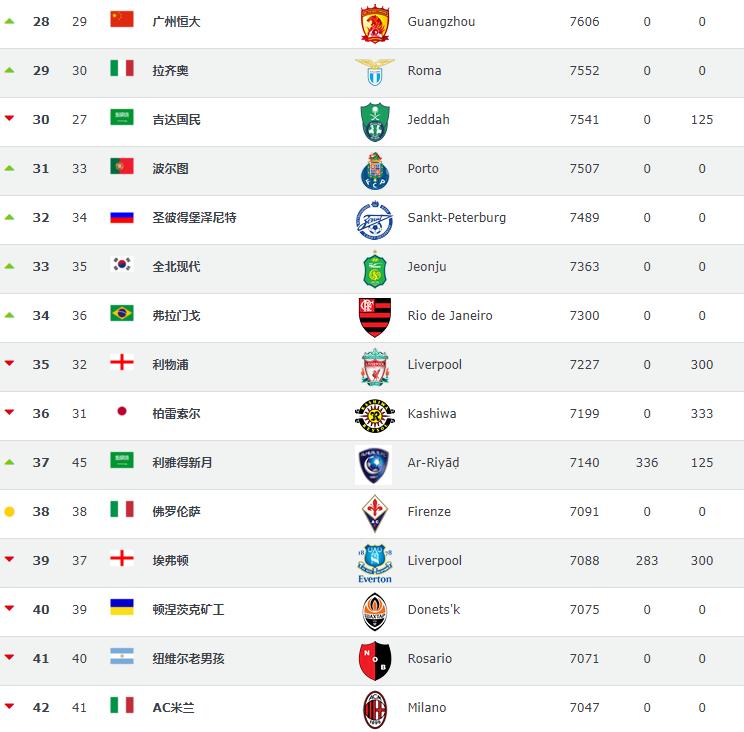
Task: Click the AC Milan club crest
Action: click(375, 708)
